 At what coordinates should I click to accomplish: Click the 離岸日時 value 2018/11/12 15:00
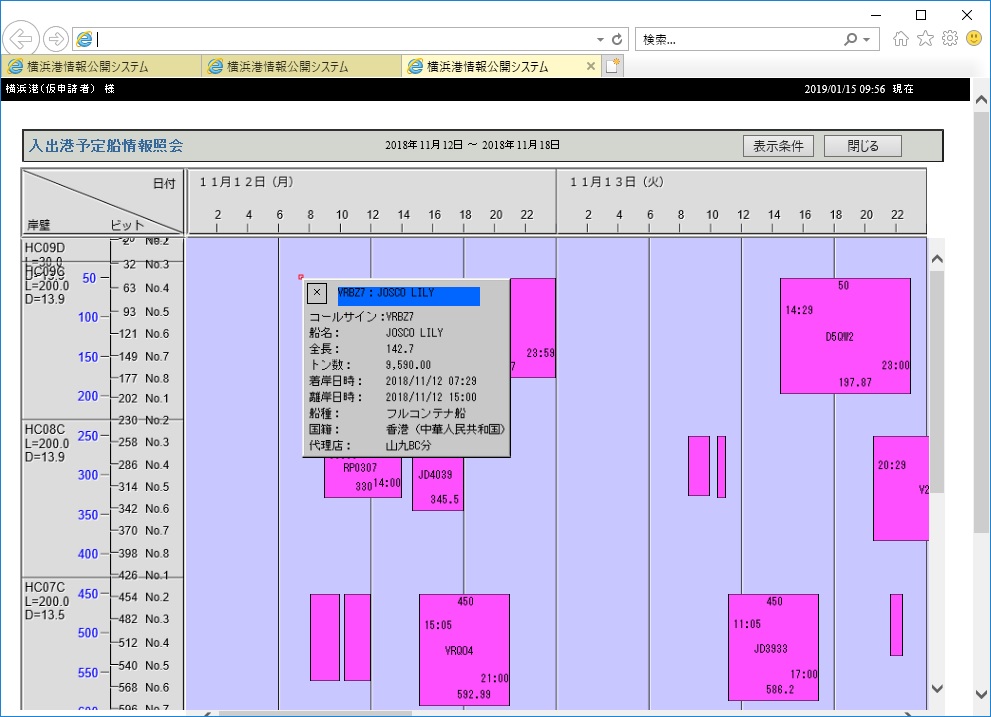tap(431, 397)
